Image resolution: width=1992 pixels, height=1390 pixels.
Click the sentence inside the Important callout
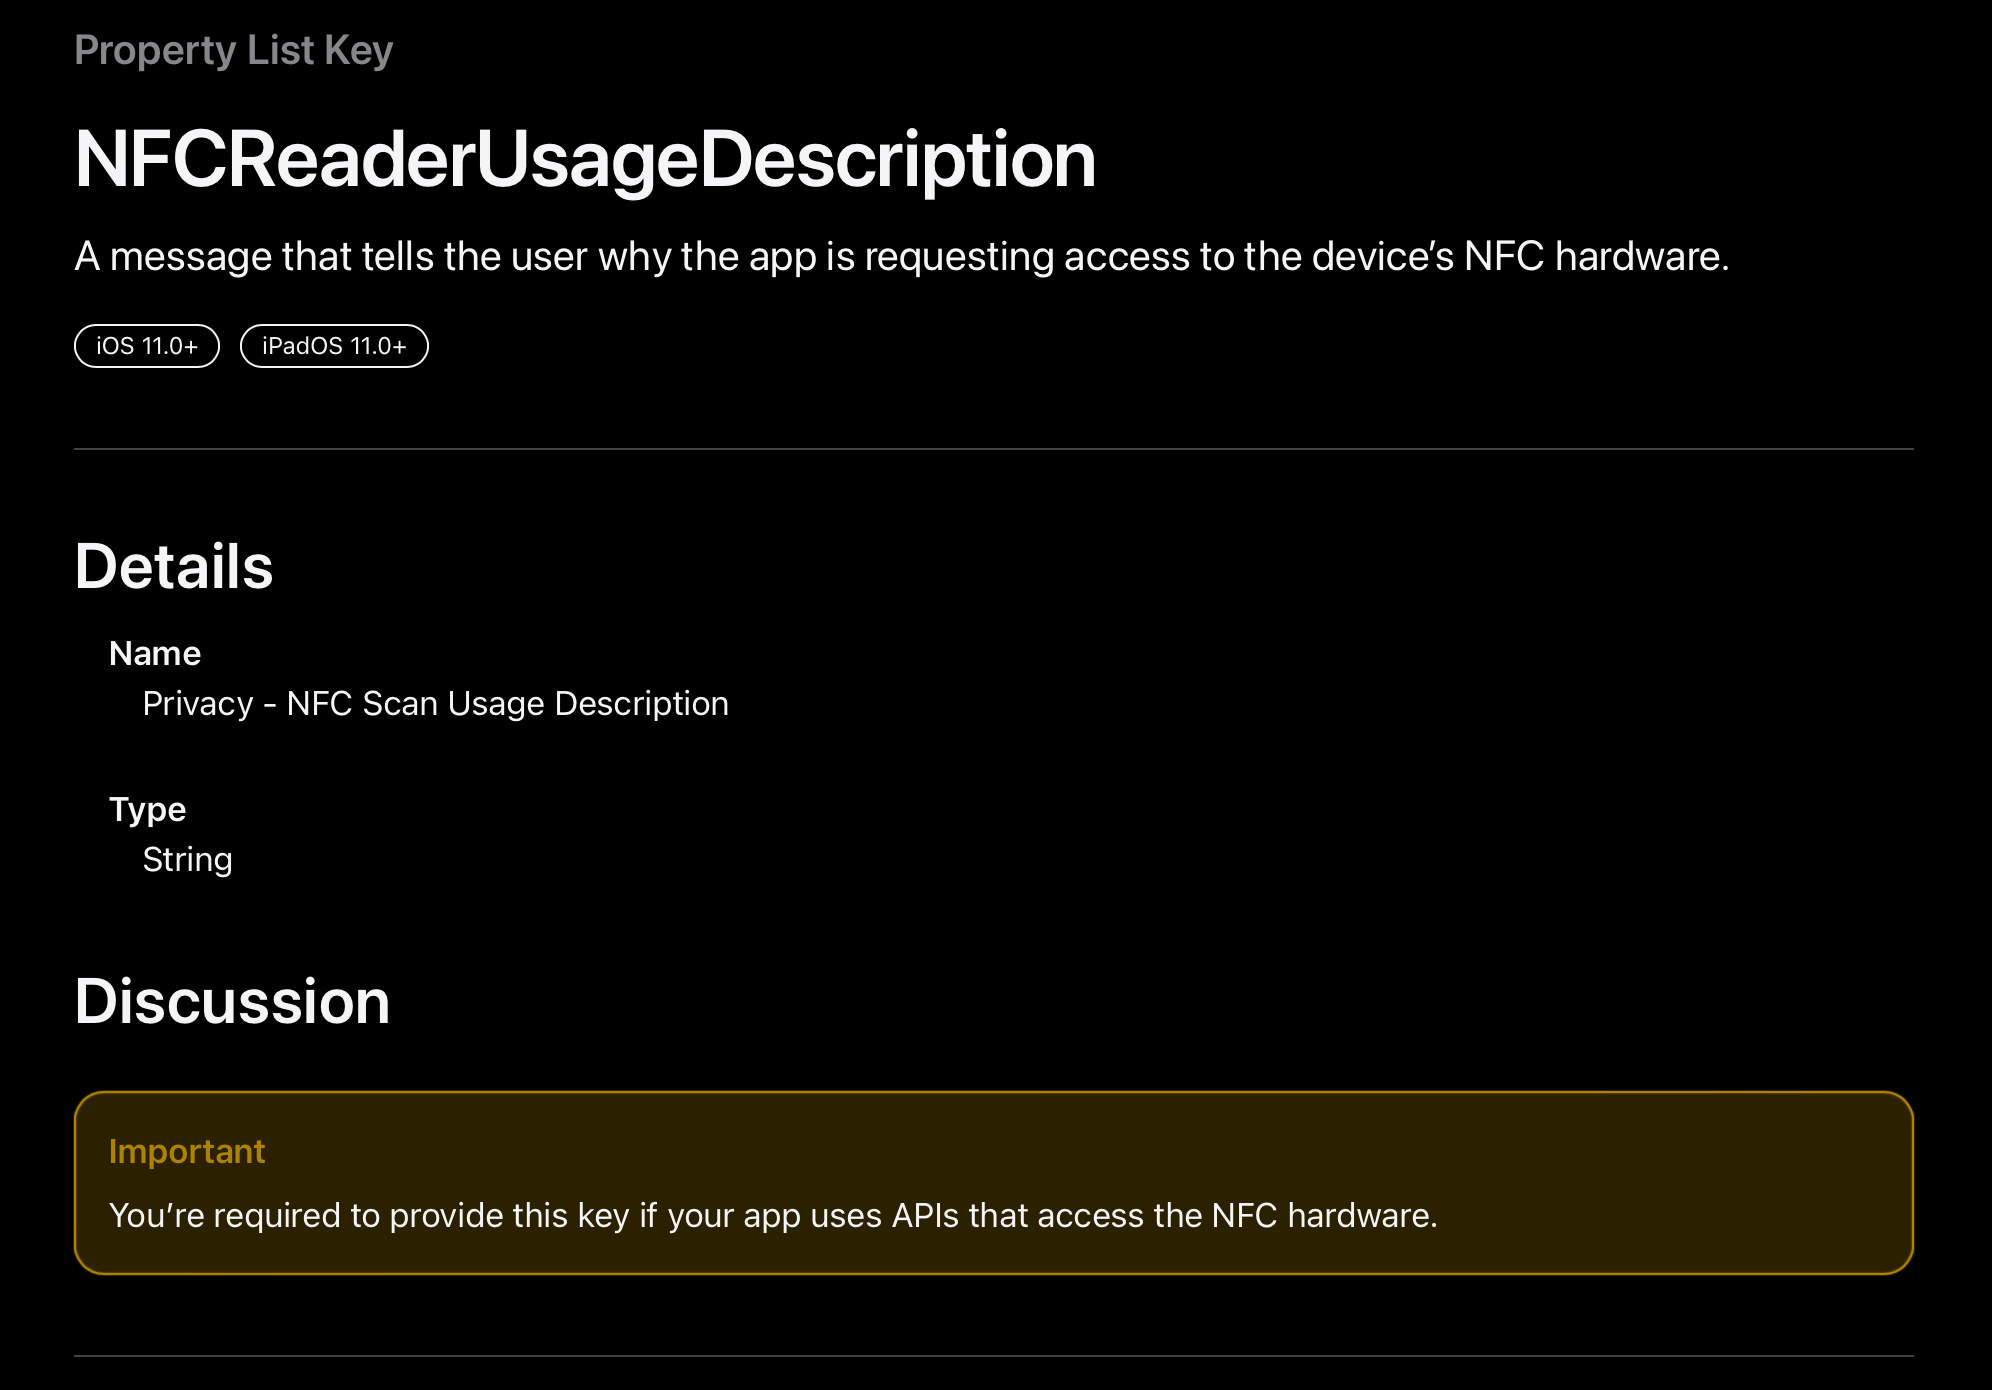tap(772, 1216)
